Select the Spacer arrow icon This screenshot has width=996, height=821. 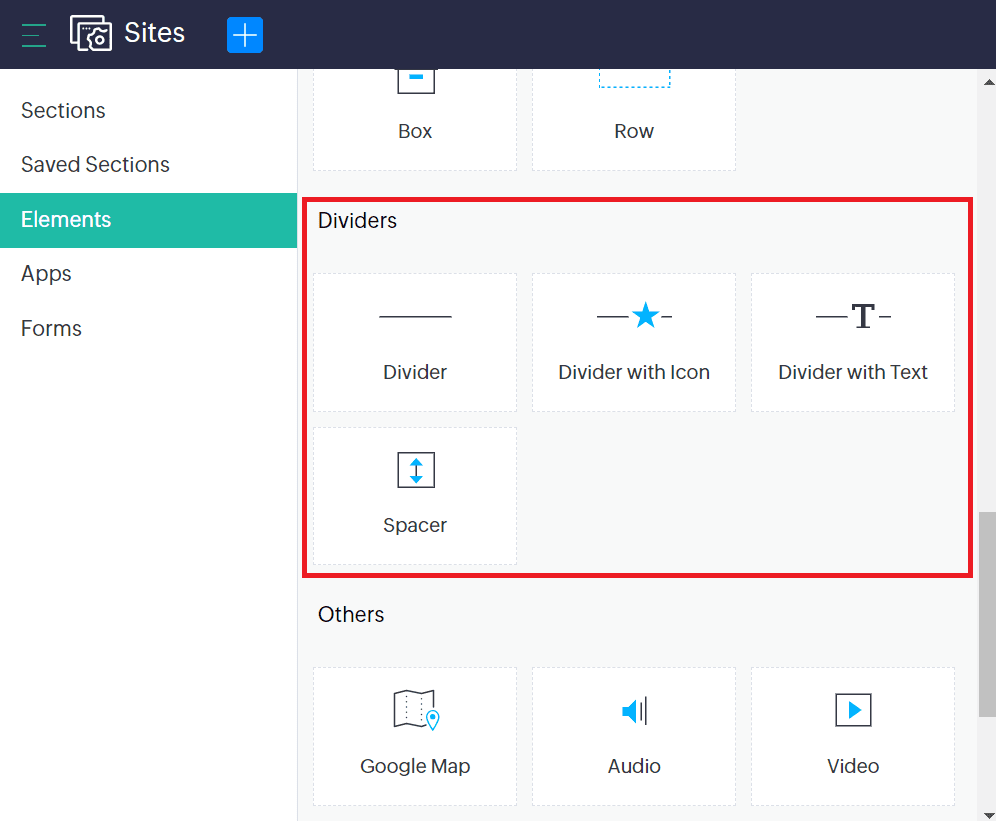(x=416, y=470)
